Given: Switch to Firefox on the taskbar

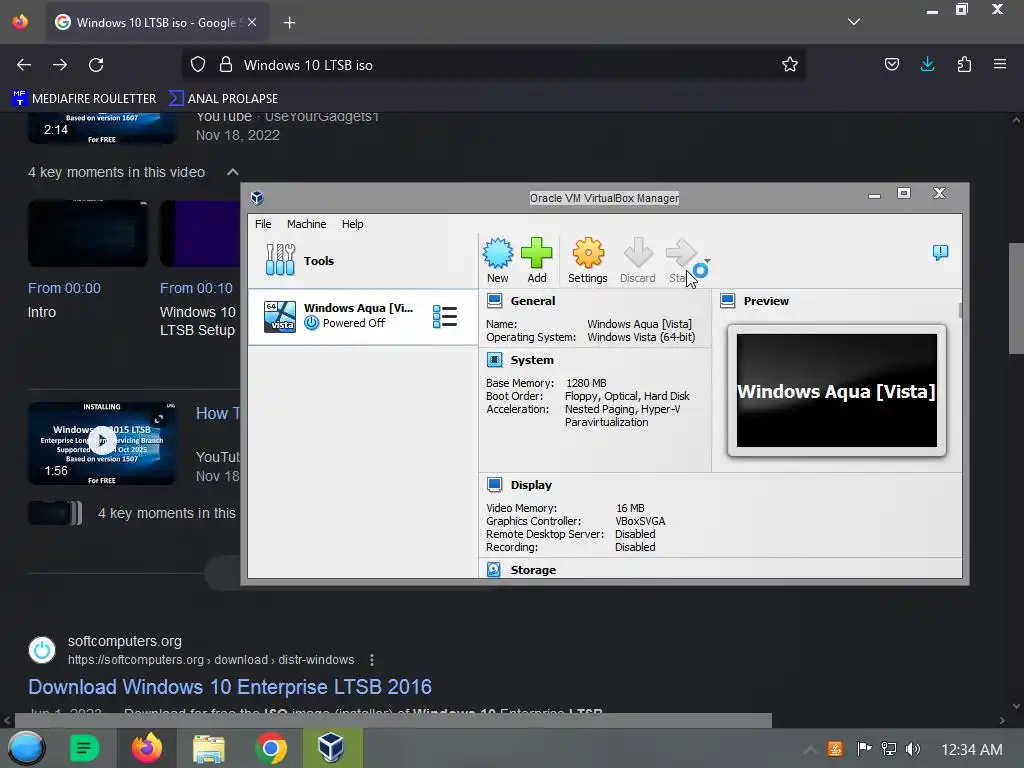Looking at the screenshot, I should click(x=147, y=748).
